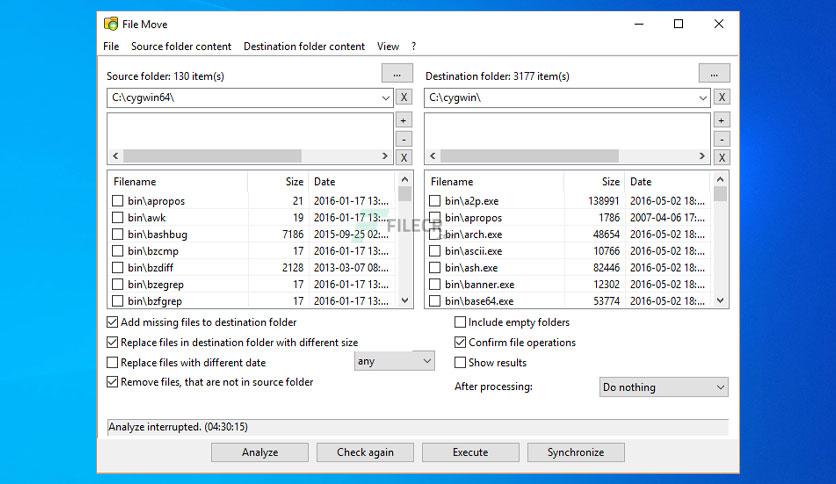
Task: Sort destination list by Date column header
Action: click(668, 181)
